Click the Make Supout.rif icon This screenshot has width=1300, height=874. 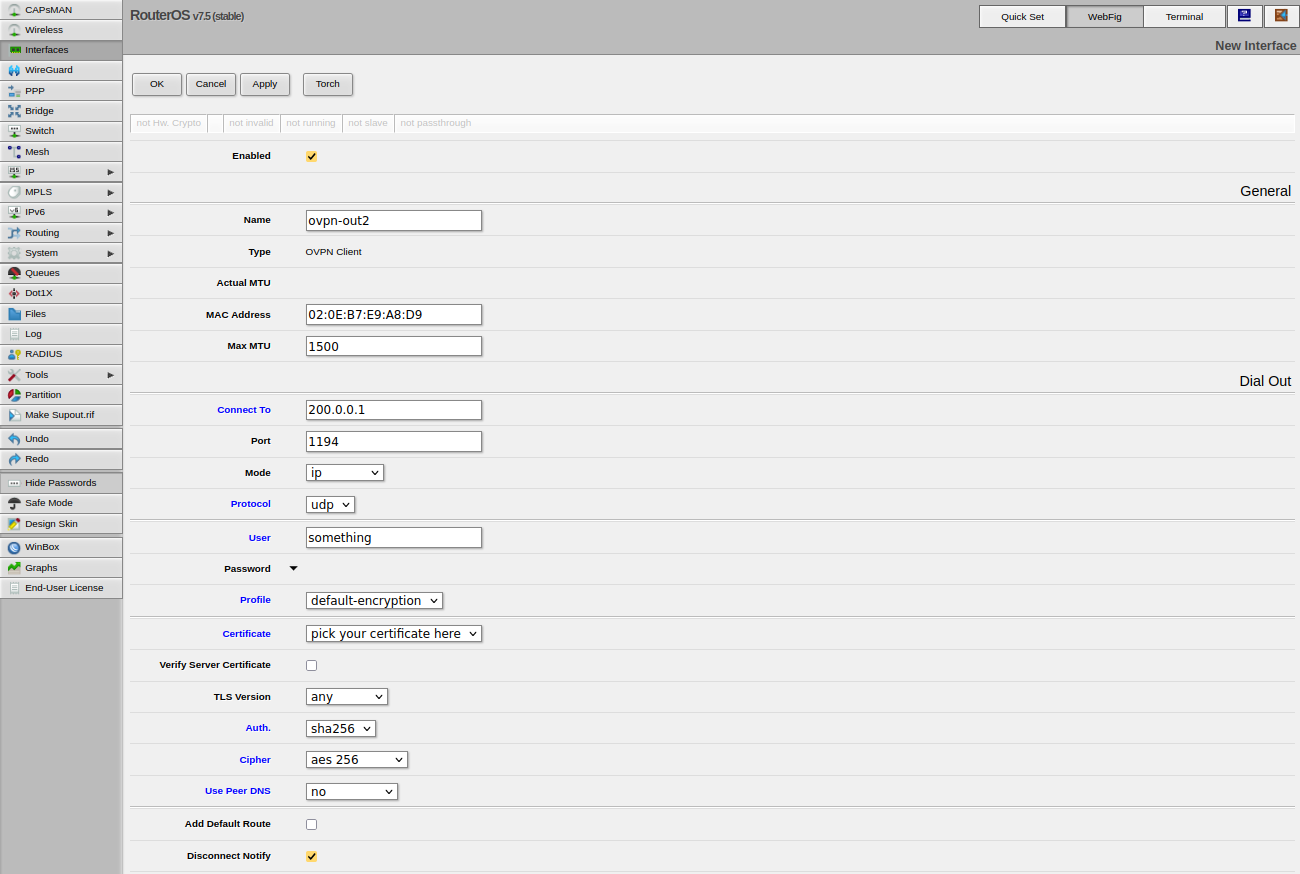click(14, 415)
